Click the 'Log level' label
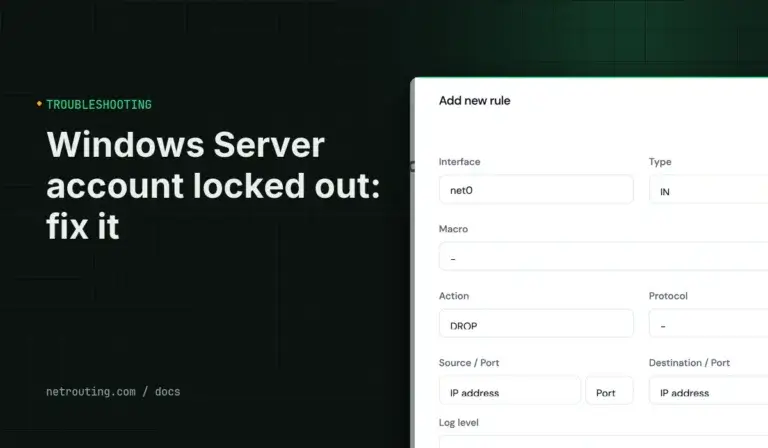This screenshot has height=448, width=768. 458,423
